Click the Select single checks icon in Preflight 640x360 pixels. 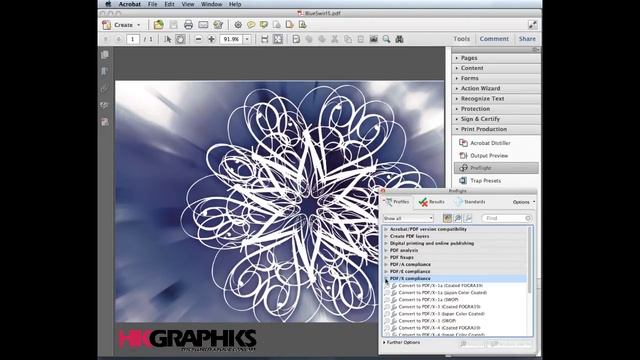[x=458, y=218]
